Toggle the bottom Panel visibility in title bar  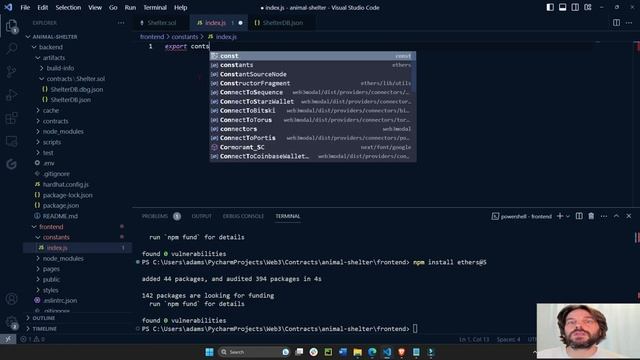[x=562, y=7]
